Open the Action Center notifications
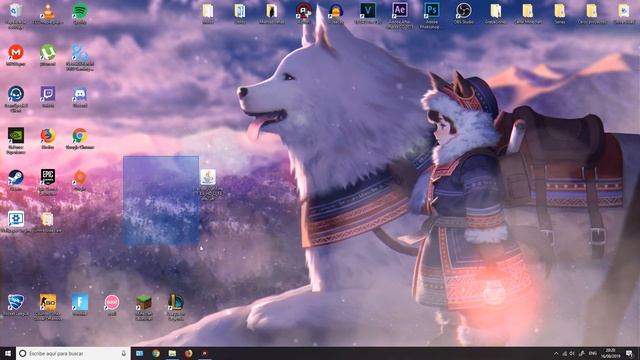640x360 pixels. coord(630,353)
